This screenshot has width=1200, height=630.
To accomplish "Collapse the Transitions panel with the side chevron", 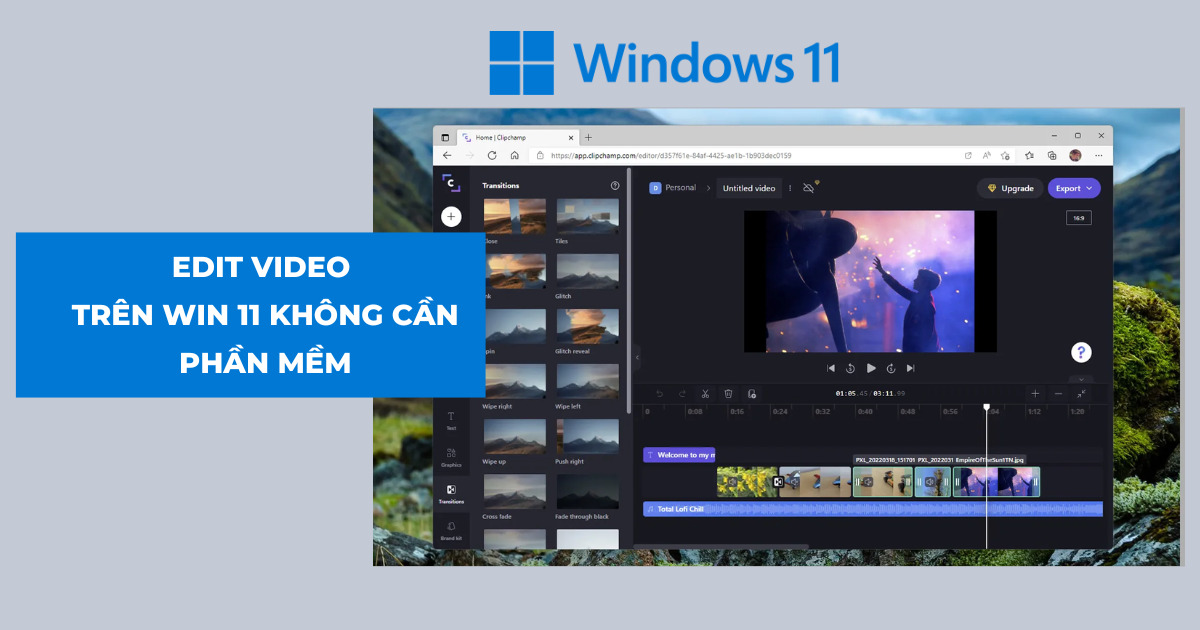I will pyautogui.click(x=637, y=355).
